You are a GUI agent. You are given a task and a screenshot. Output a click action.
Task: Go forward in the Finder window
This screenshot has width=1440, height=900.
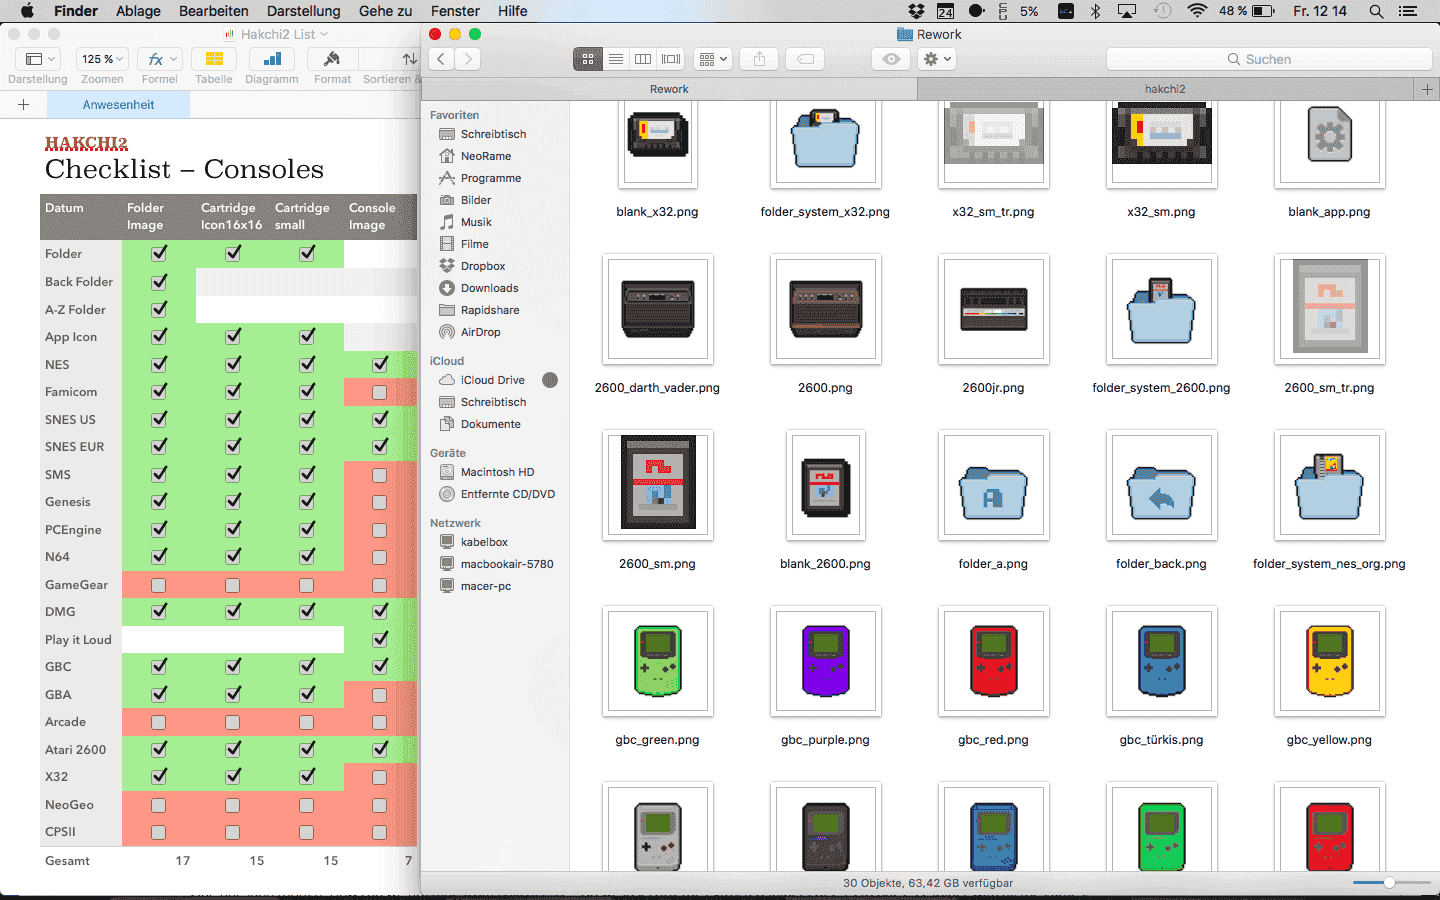point(467,59)
